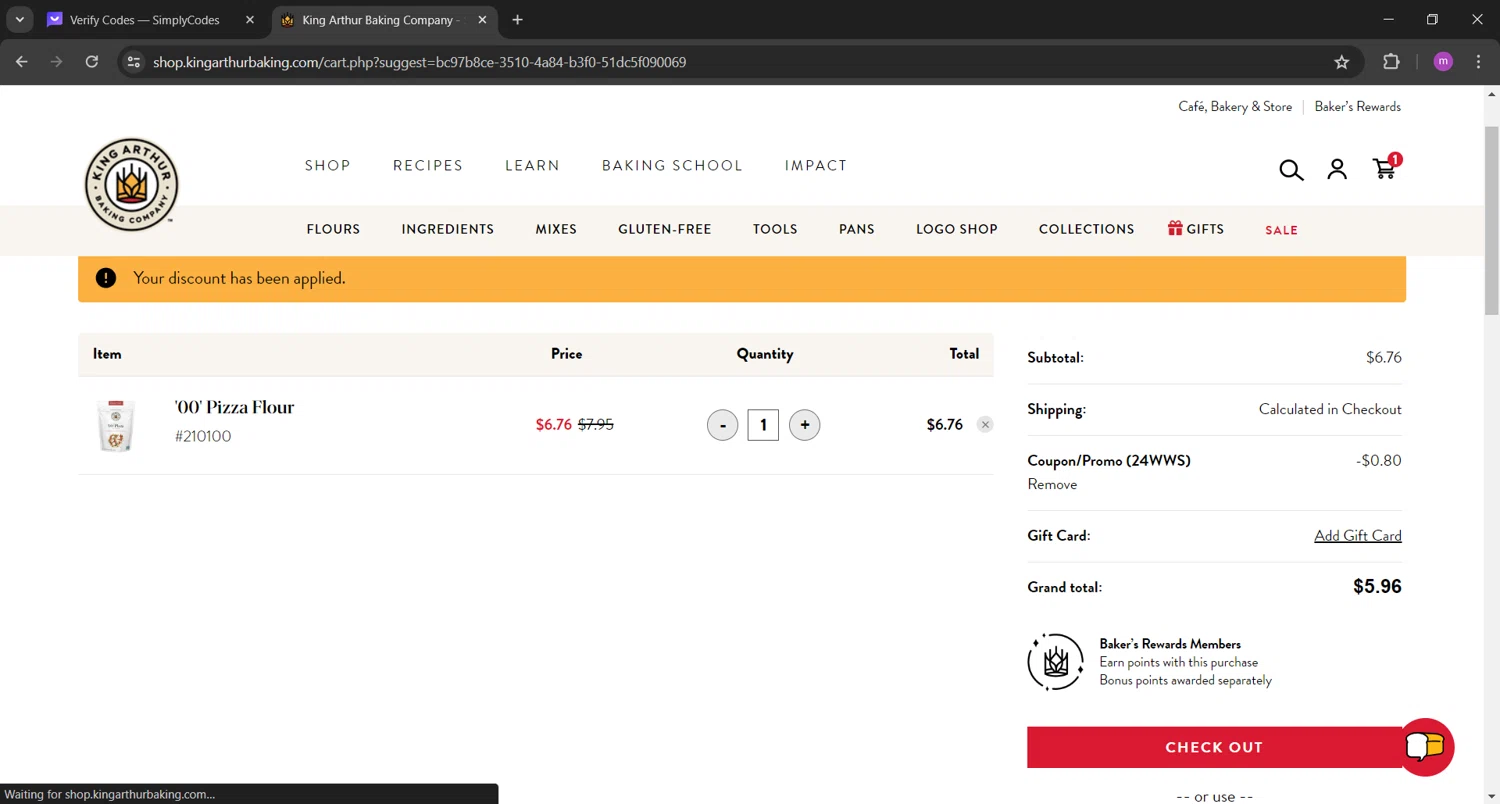Click the alert icon in discount banner
The width and height of the screenshot is (1500, 804).
pyautogui.click(x=106, y=278)
